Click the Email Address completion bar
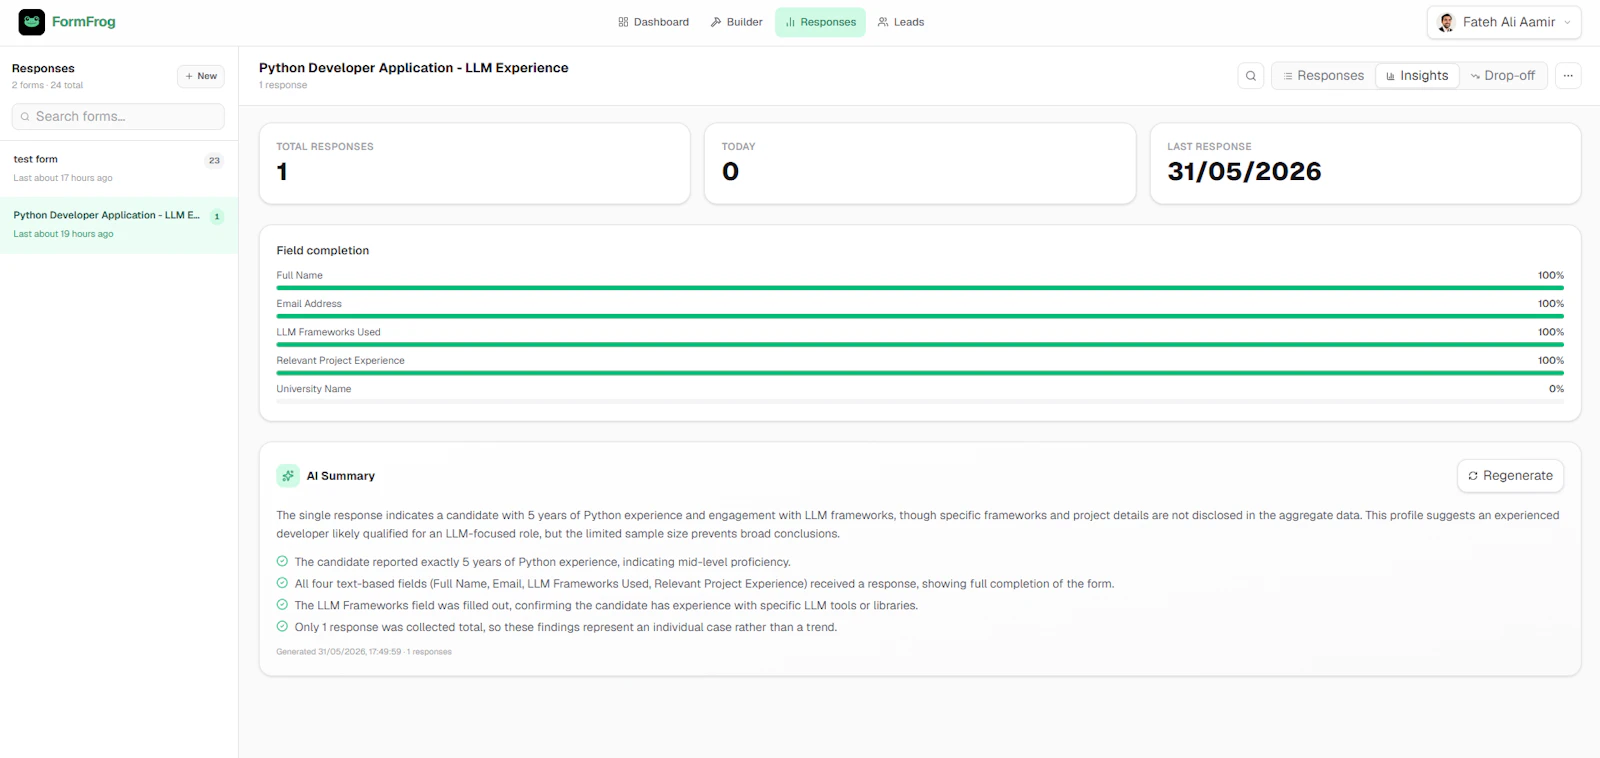The width and height of the screenshot is (1600, 758). (x=920, y=316)
